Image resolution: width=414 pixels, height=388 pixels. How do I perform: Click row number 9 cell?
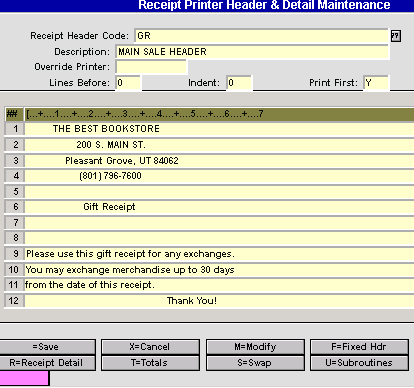coord(14,254)
